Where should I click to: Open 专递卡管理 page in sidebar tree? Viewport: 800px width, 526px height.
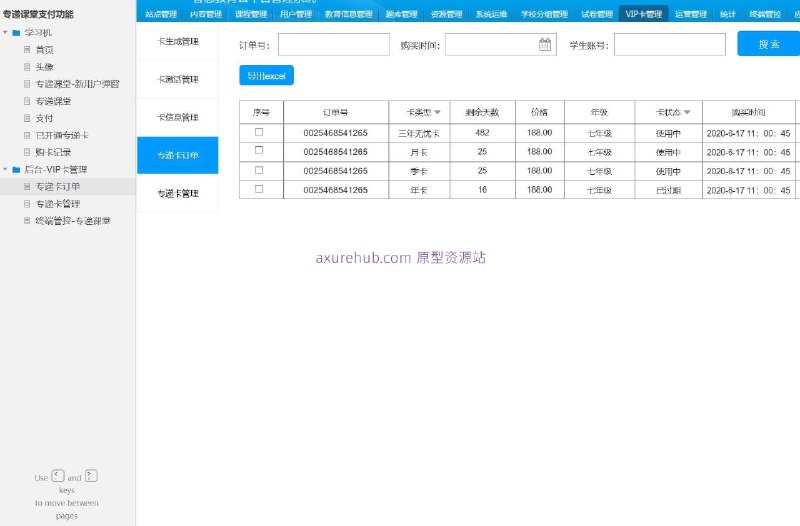tap(58, 204)
